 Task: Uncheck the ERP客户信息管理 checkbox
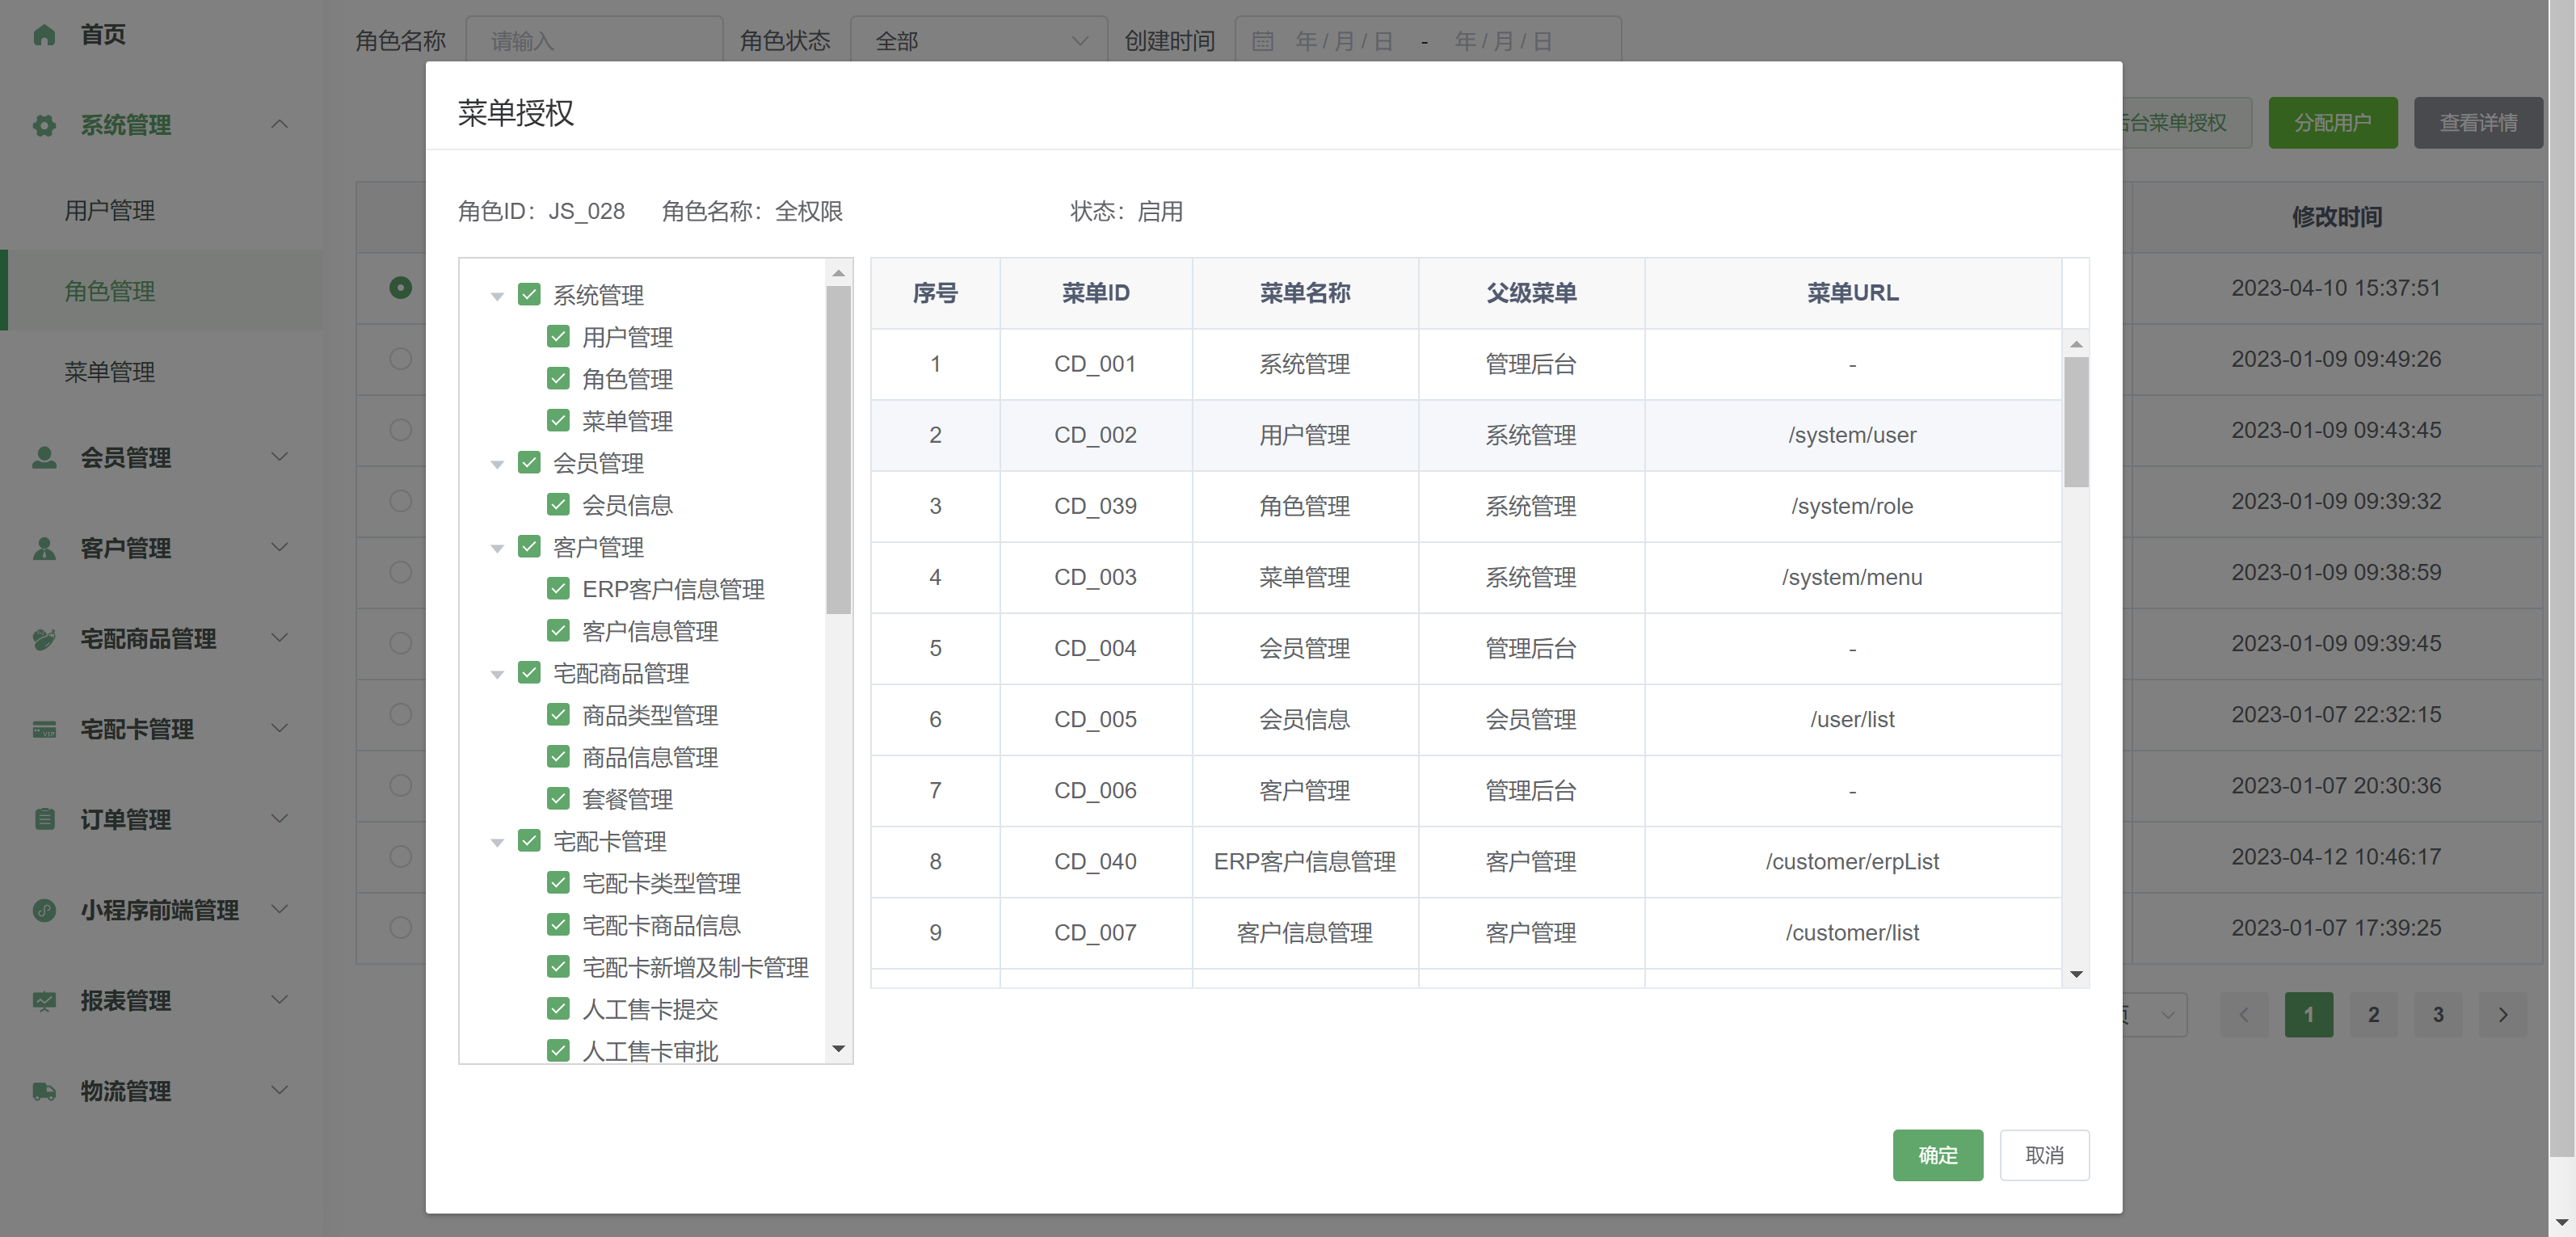coord(558,588)
